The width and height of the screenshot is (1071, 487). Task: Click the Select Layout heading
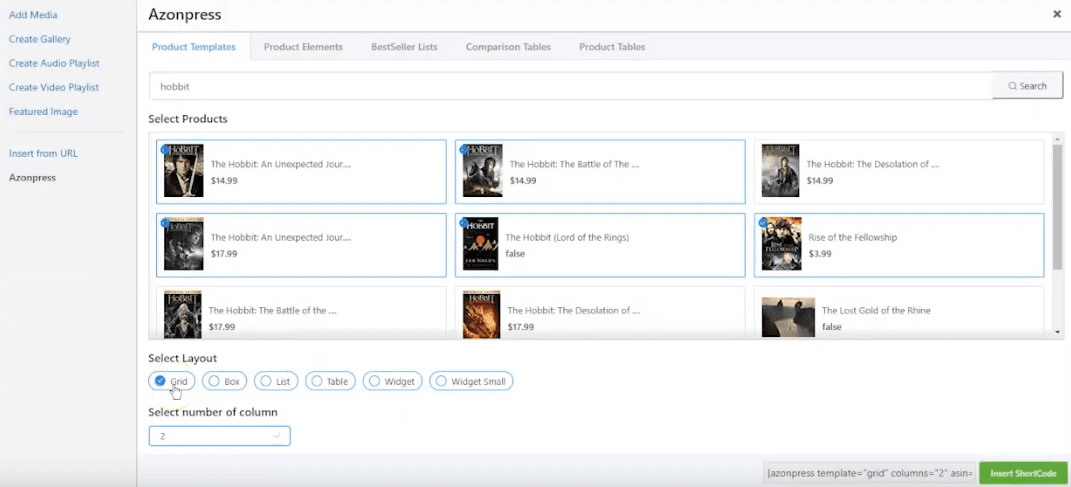182,358
